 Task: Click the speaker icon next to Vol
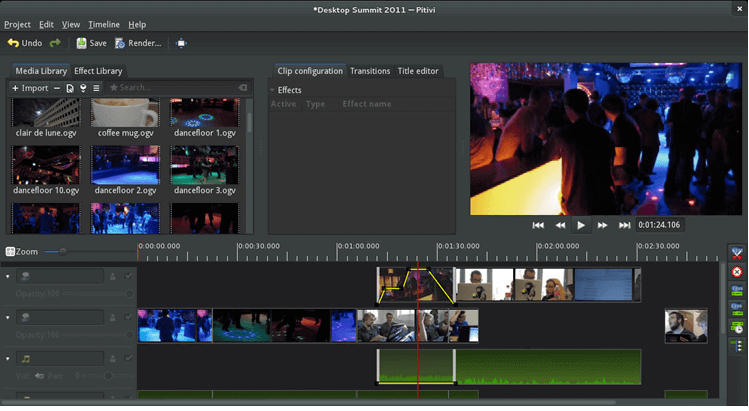39,376
